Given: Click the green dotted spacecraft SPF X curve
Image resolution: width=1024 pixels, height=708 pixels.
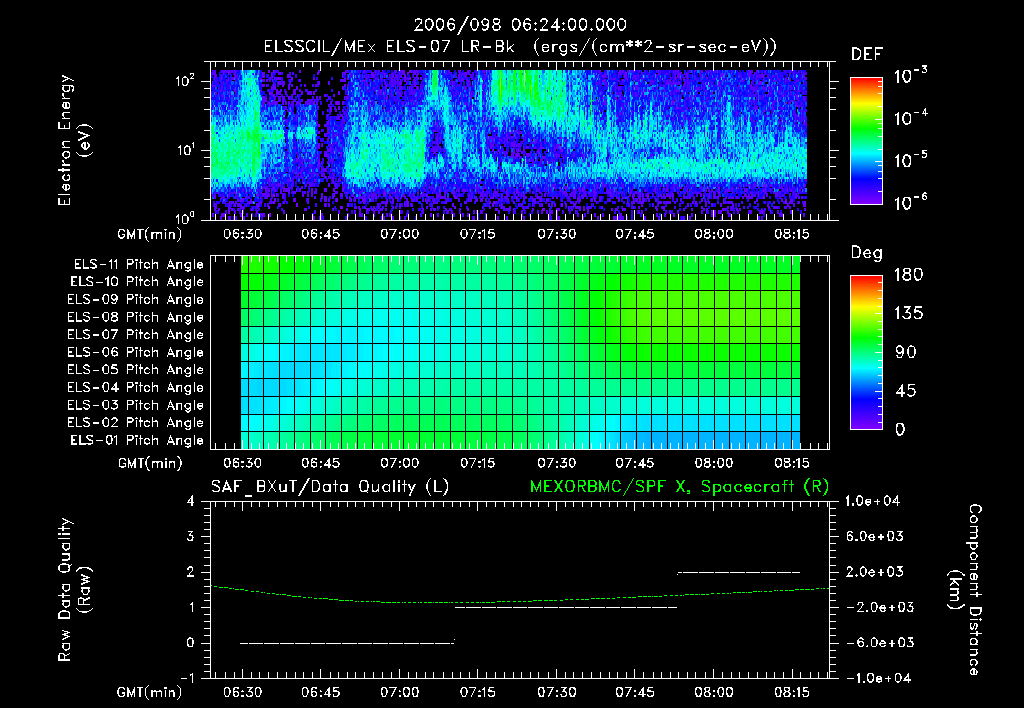Looking at the screenshot, I should 520,601.
